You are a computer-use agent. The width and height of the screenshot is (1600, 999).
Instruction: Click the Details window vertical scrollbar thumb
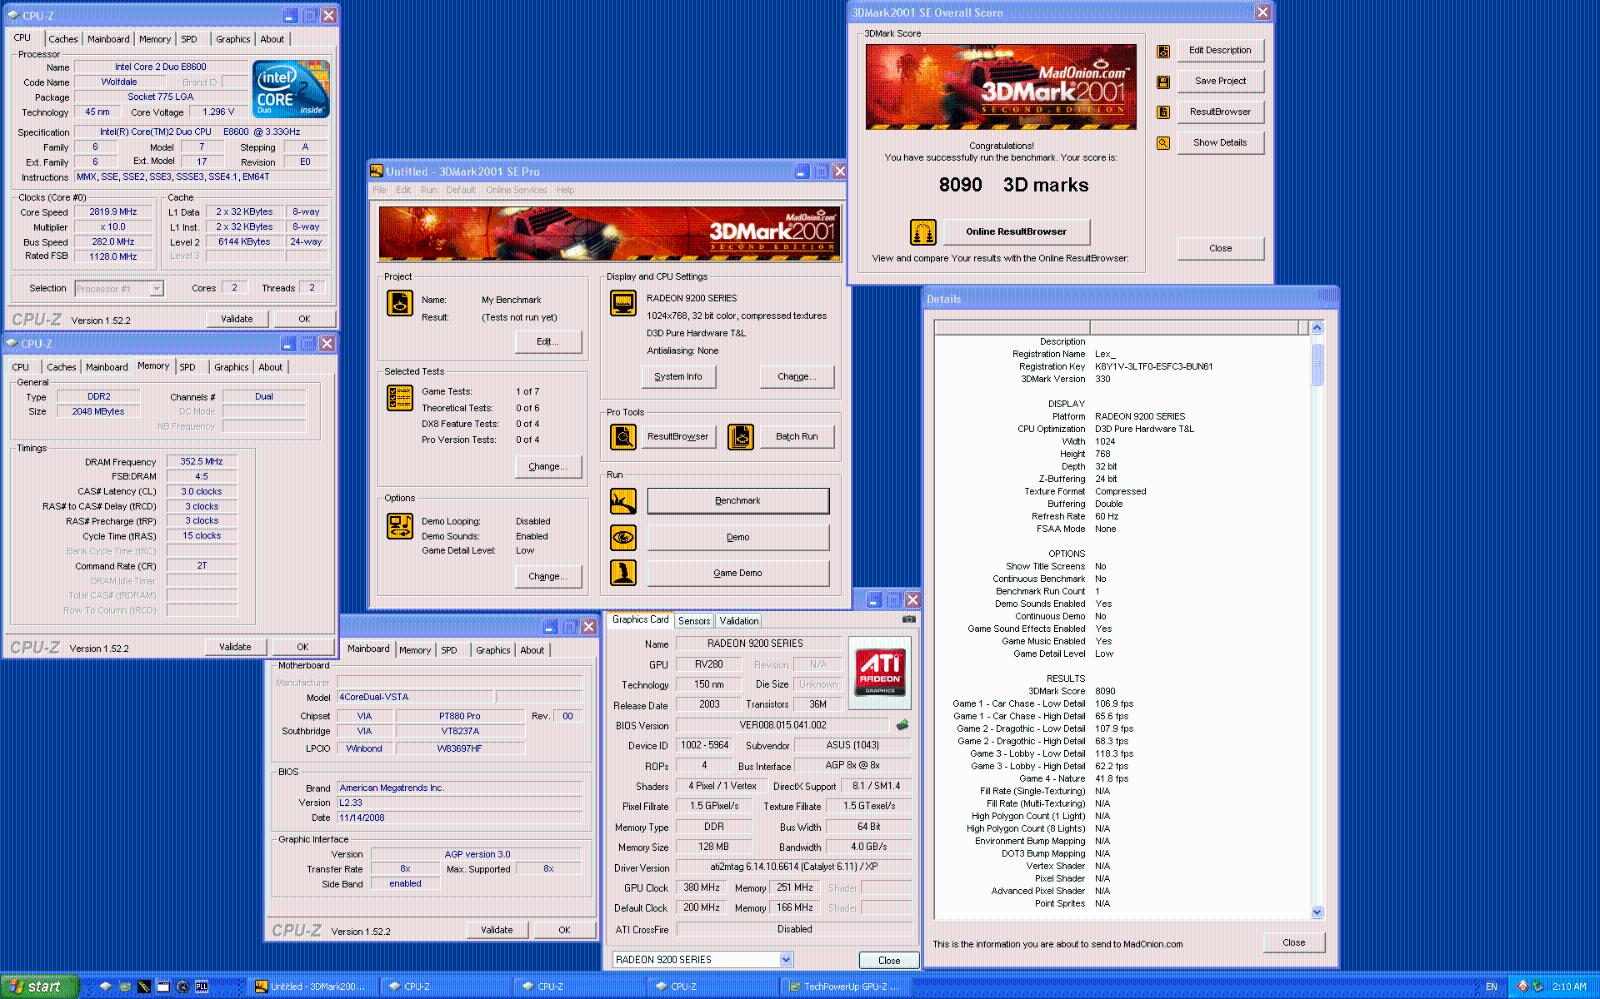pyautogui.click(x=1317, y=365)
